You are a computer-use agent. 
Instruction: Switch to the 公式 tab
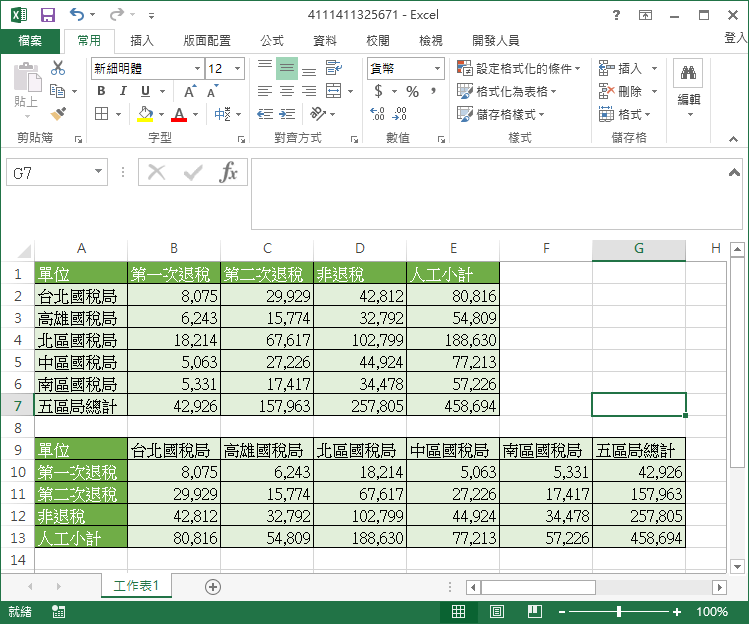272,41
